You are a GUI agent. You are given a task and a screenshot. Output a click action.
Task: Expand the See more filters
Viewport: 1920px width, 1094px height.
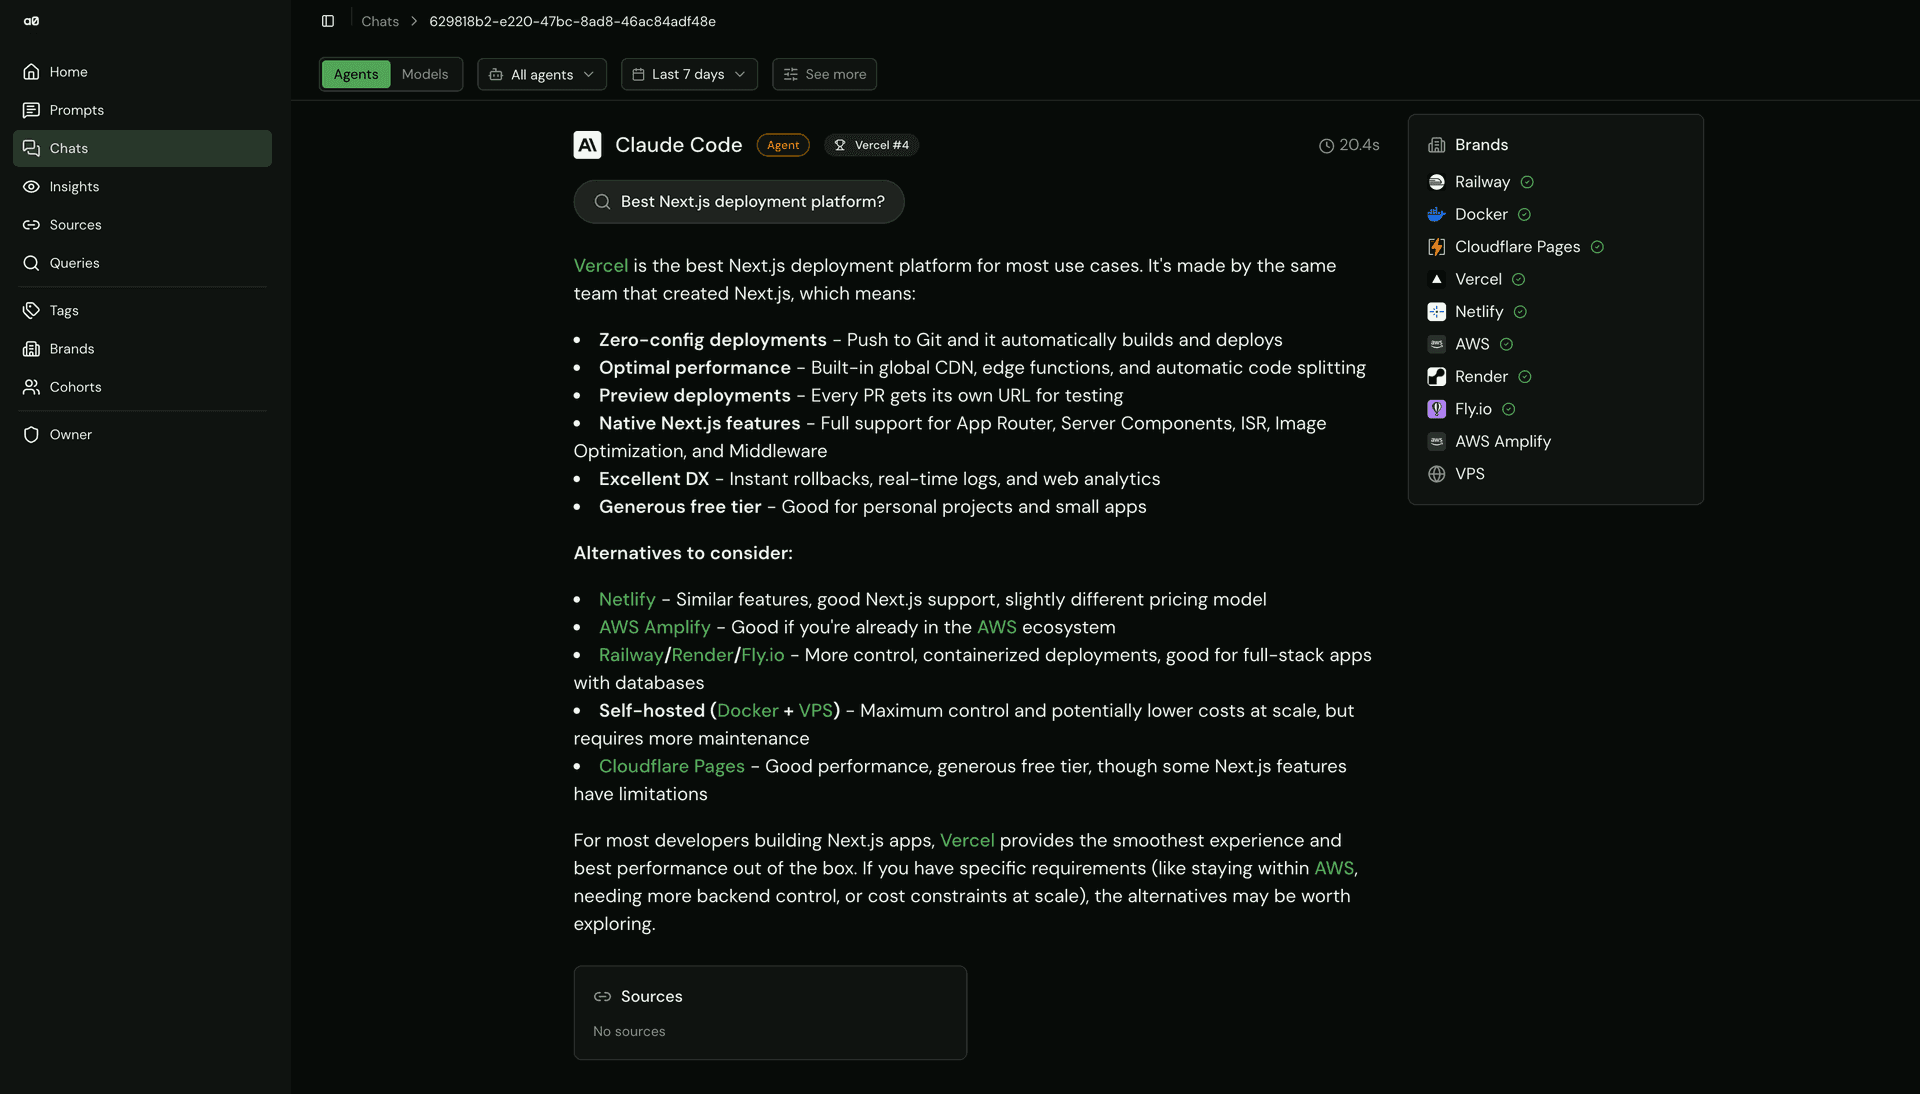point(824,74)
